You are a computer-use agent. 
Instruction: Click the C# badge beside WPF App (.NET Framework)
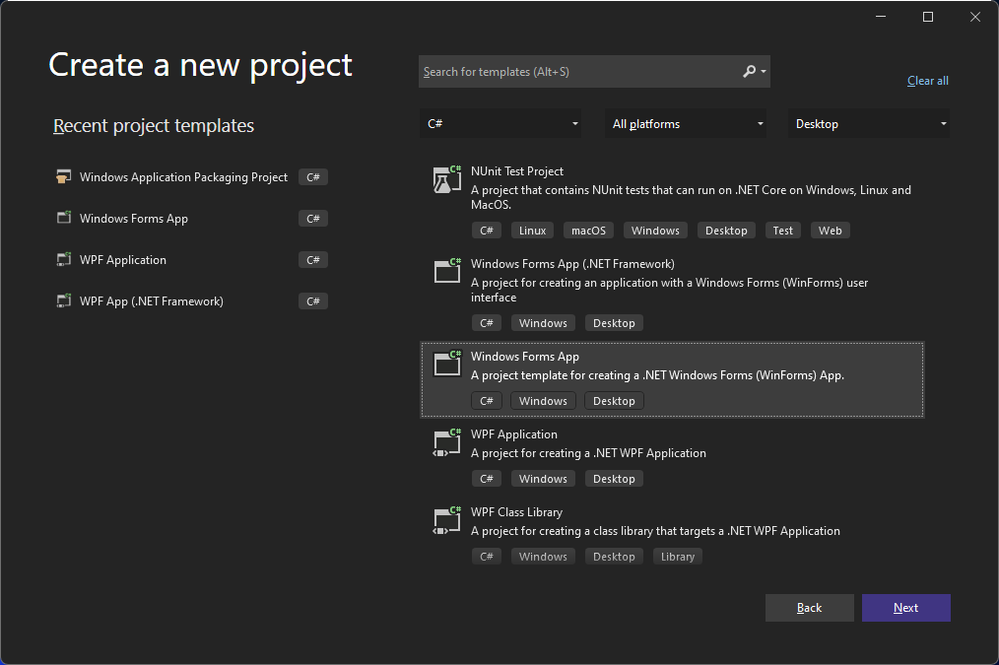(313, 301)
